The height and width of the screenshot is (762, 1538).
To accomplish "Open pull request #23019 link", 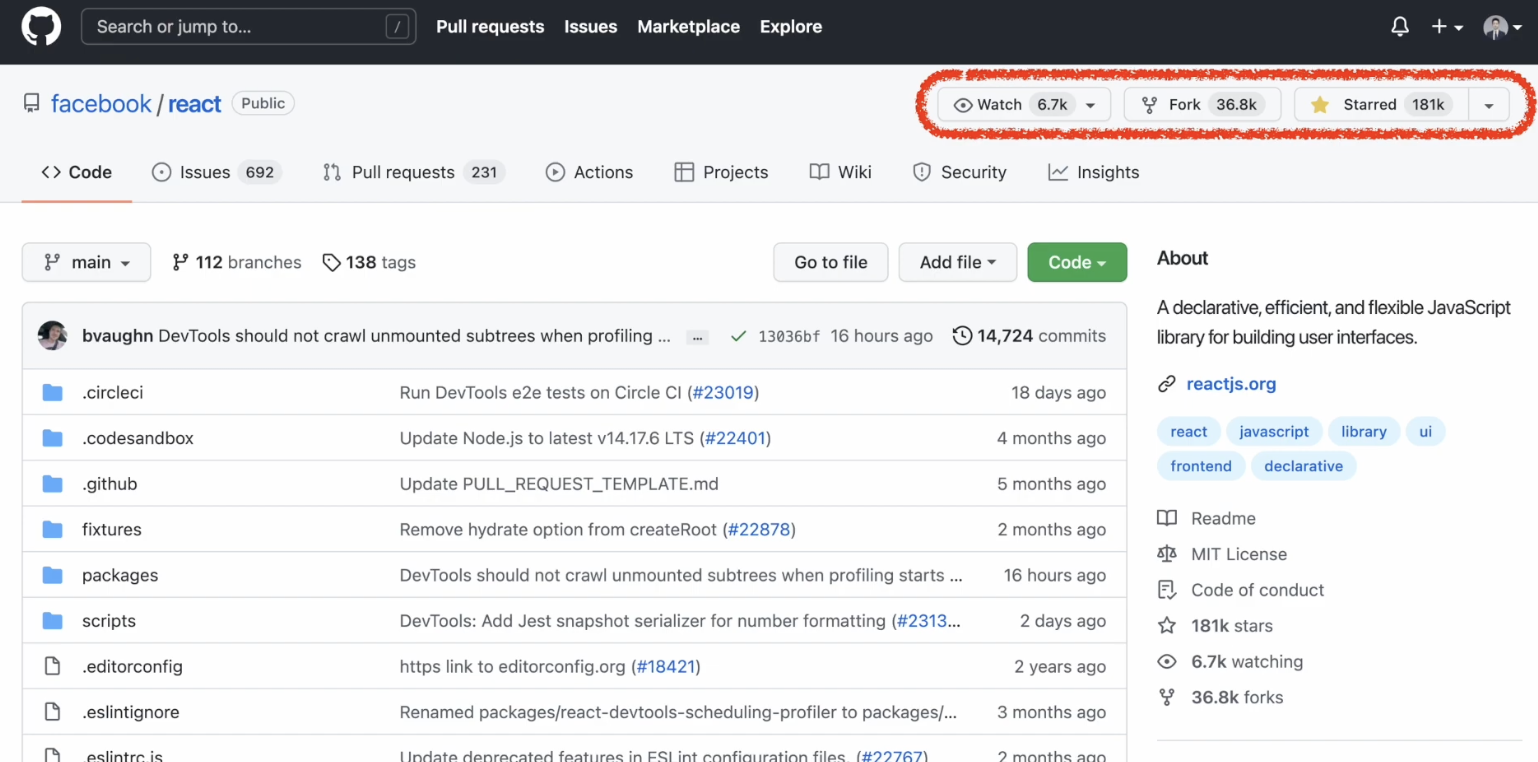I will 723,393.
